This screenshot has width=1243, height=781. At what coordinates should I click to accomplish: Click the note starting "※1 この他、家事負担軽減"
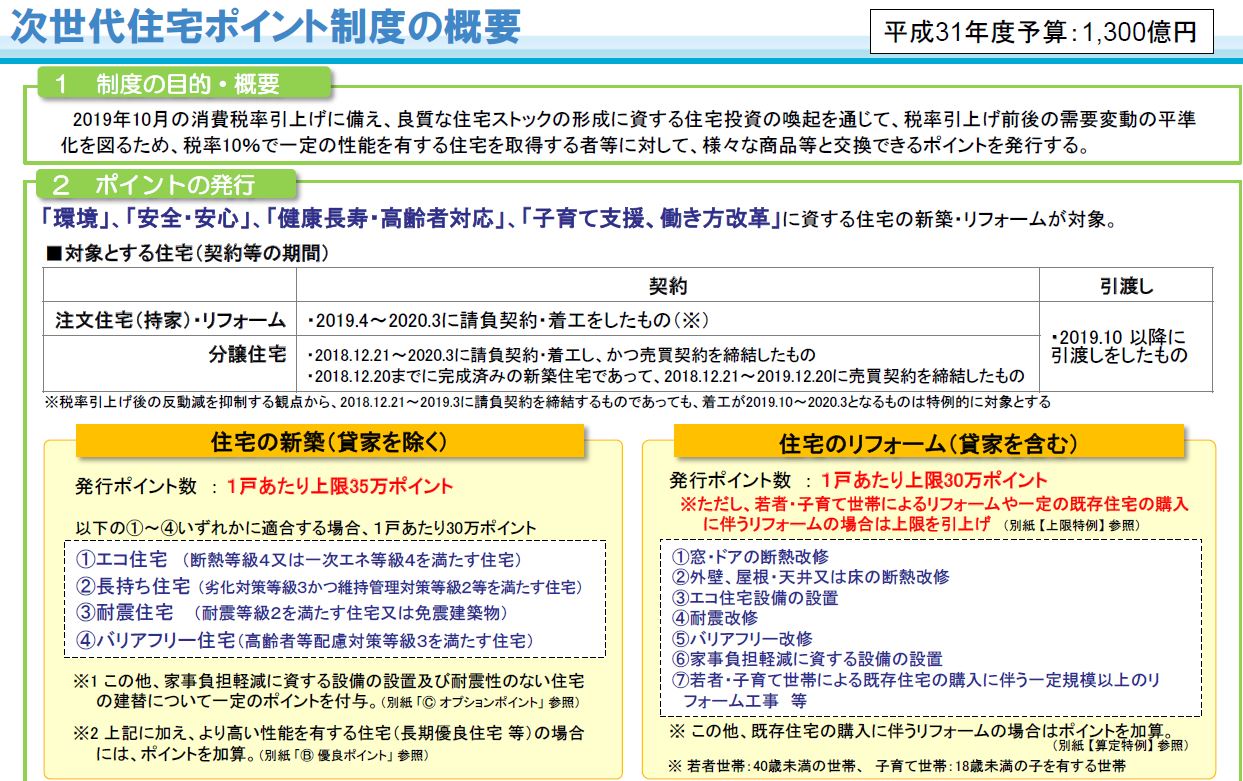point(329,691)
